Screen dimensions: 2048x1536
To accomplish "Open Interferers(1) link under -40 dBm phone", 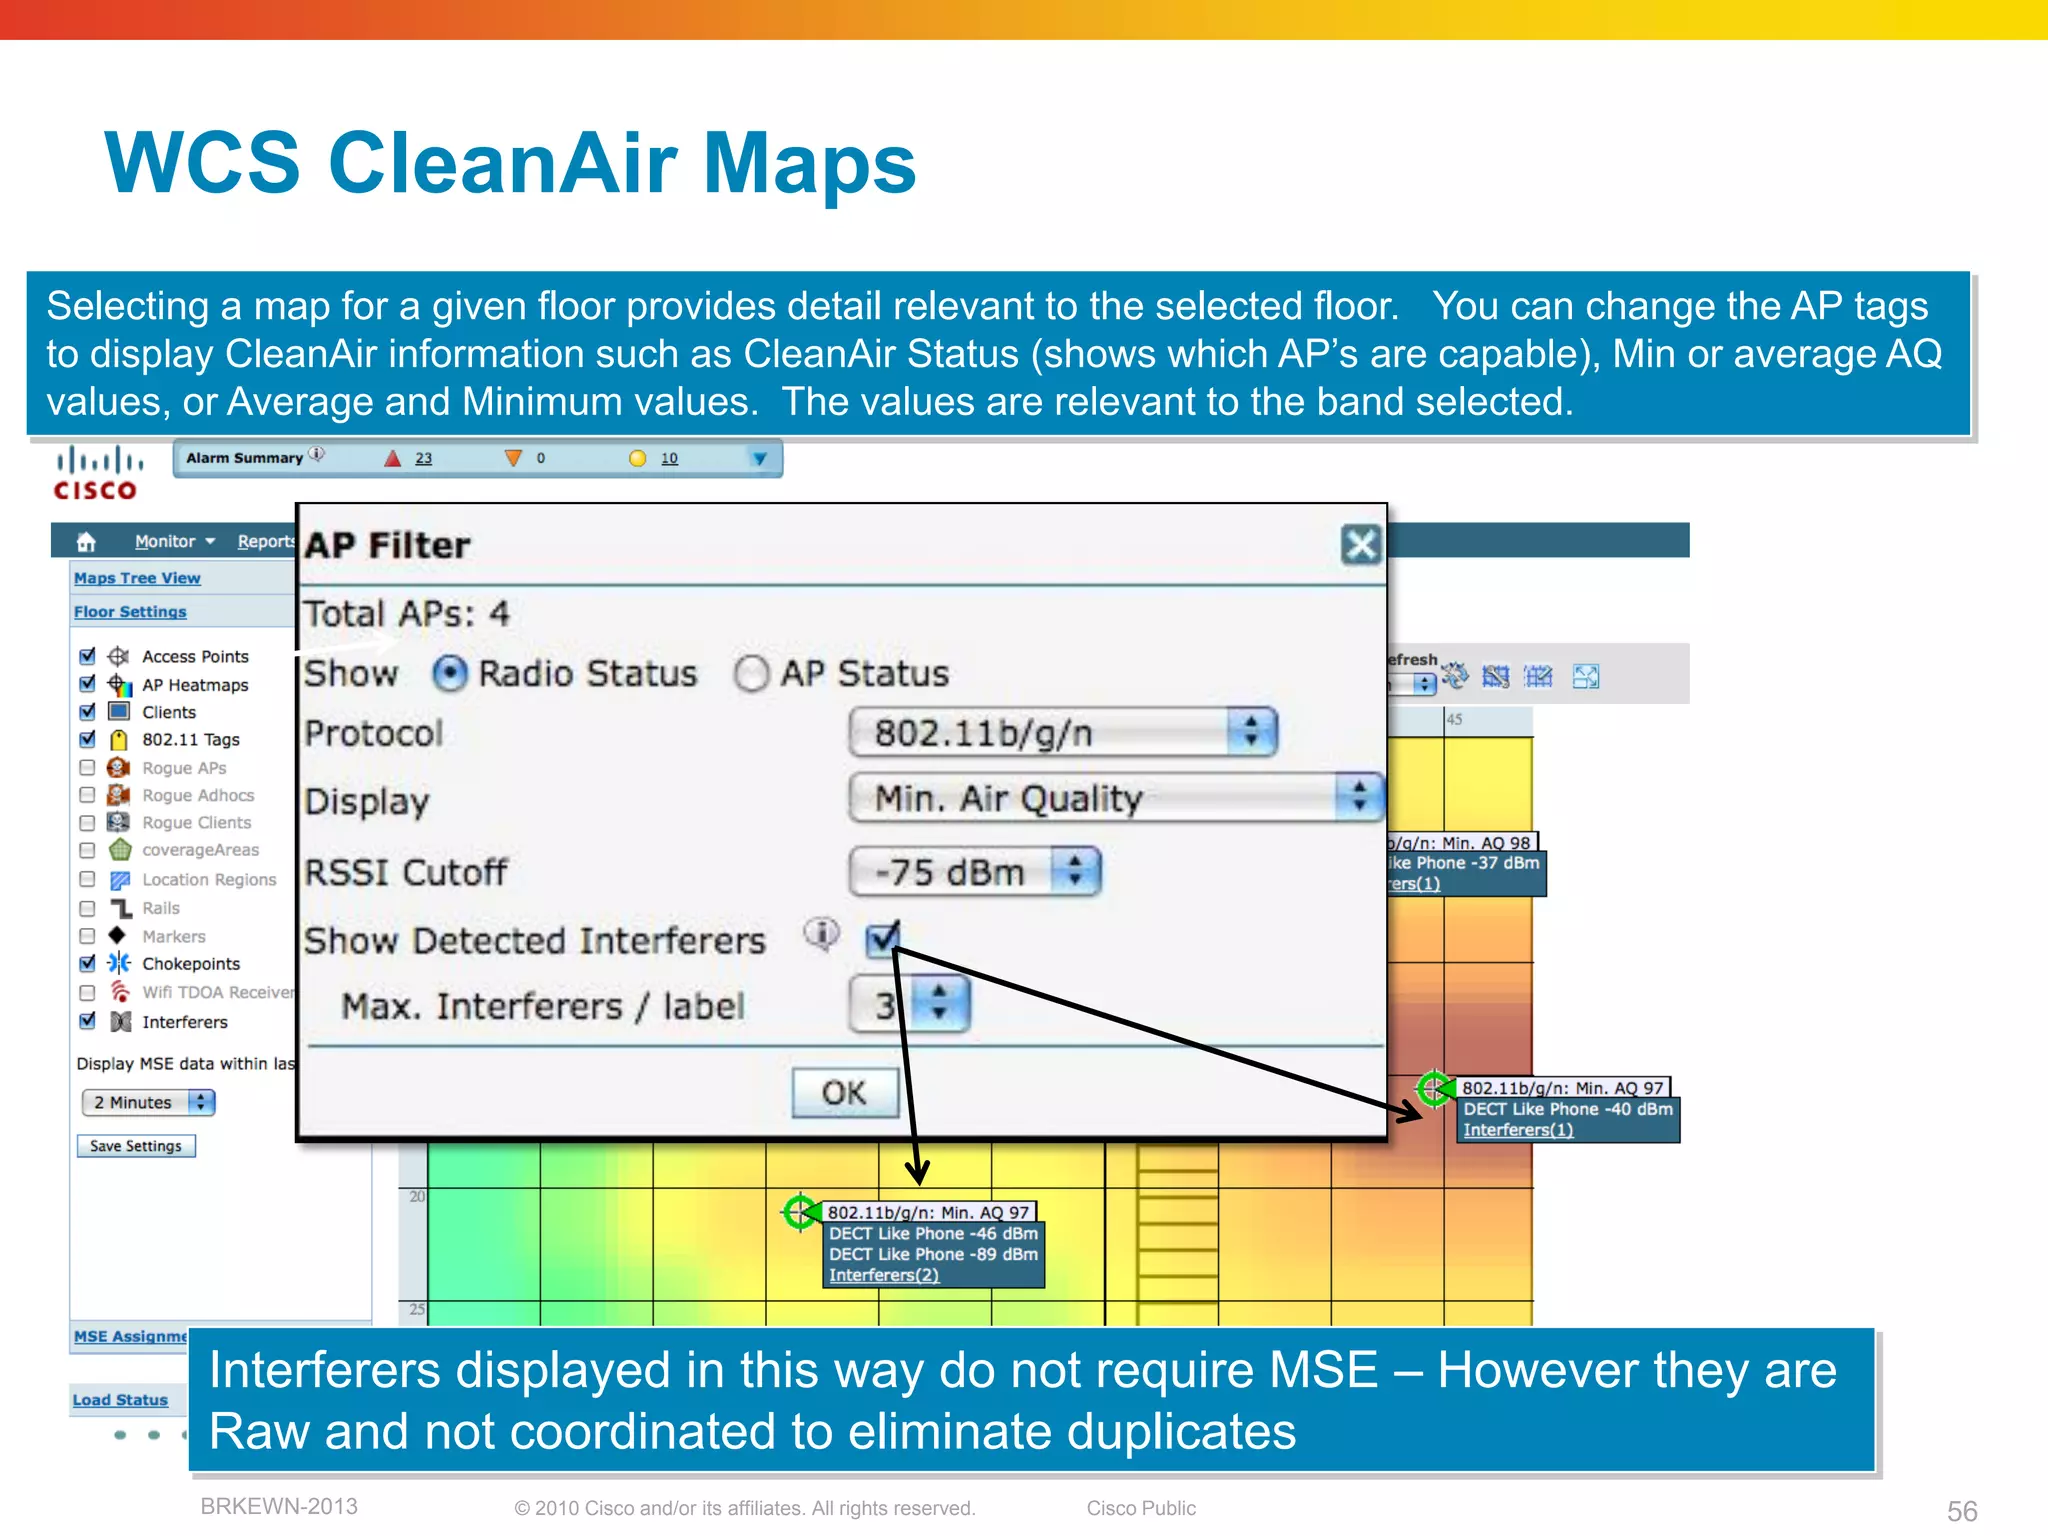I will point(1518,1129).
